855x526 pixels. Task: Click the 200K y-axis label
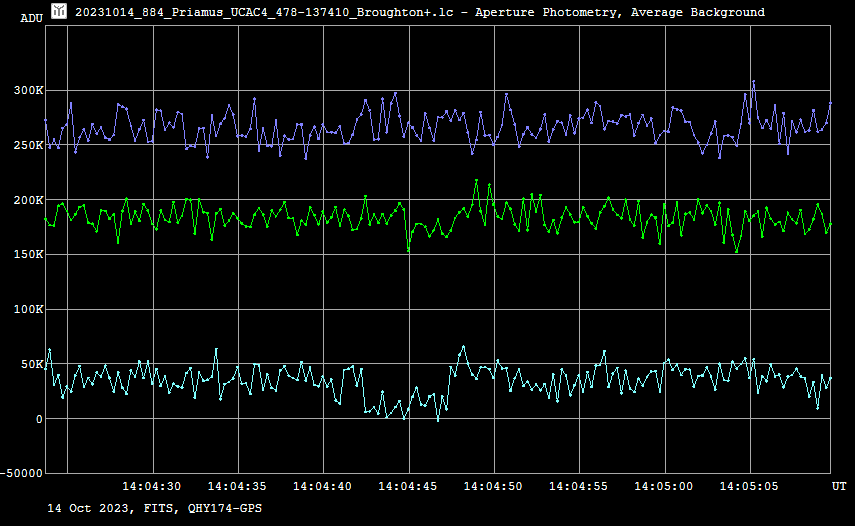pos(28,201)
